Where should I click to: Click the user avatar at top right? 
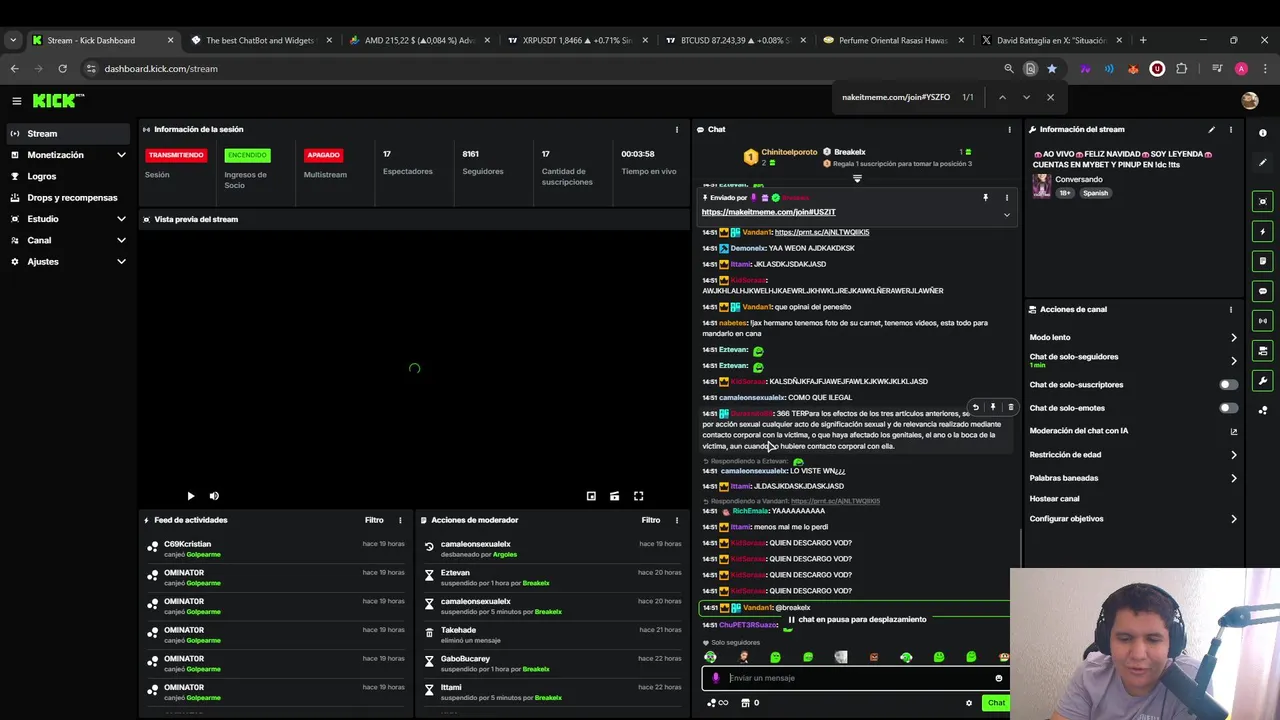(x=1249, y=101)
